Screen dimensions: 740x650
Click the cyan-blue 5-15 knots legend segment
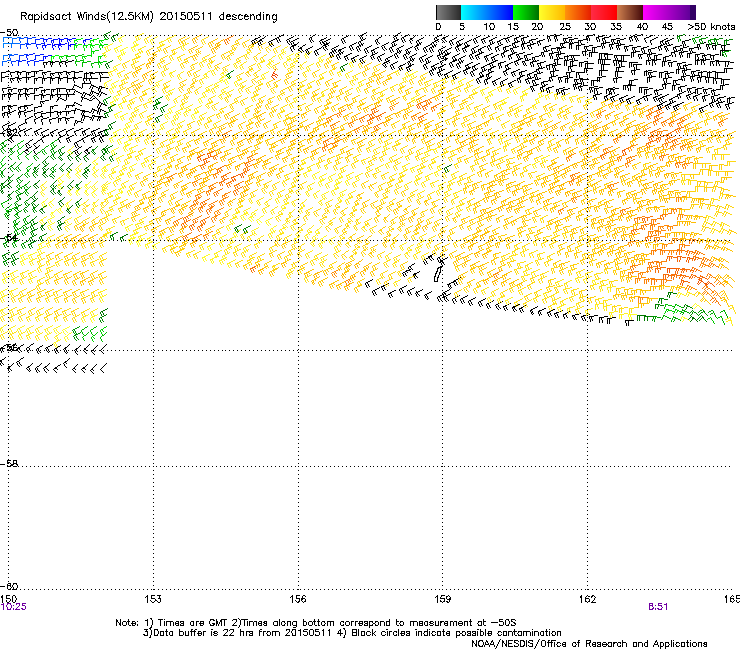click(x=487, y=12)
